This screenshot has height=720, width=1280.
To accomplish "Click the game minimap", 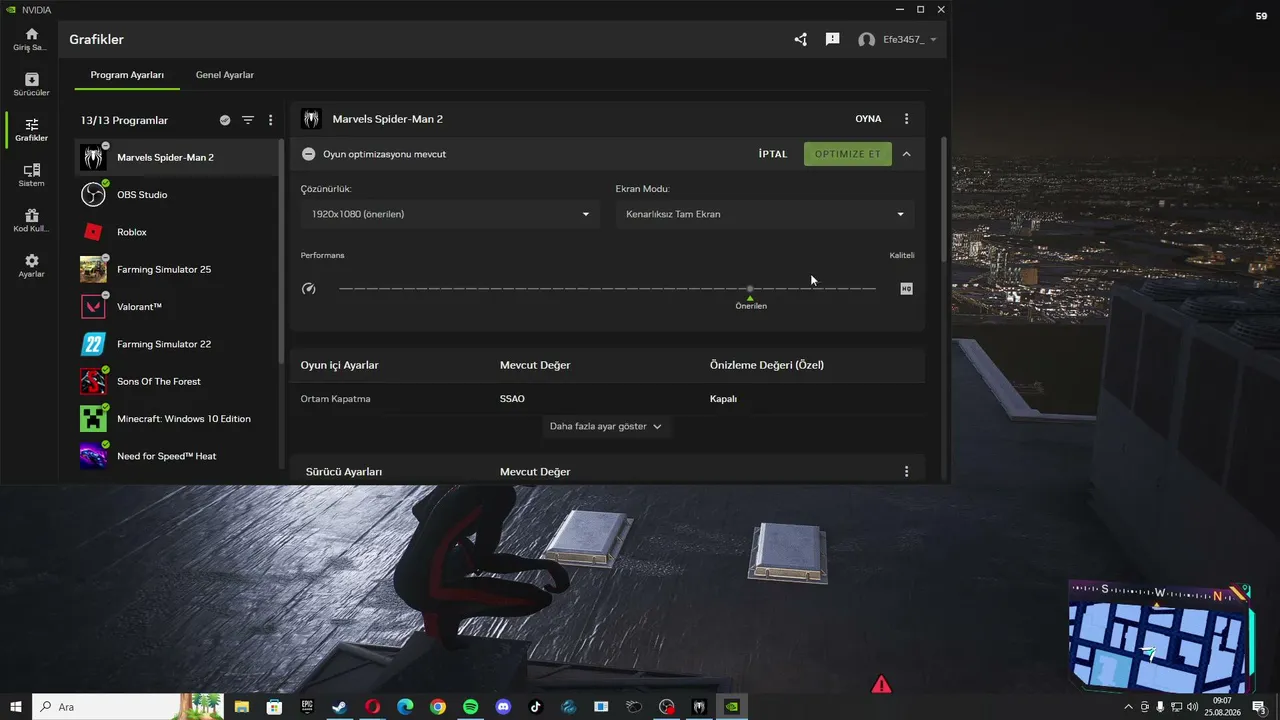I will point(1160,637).
